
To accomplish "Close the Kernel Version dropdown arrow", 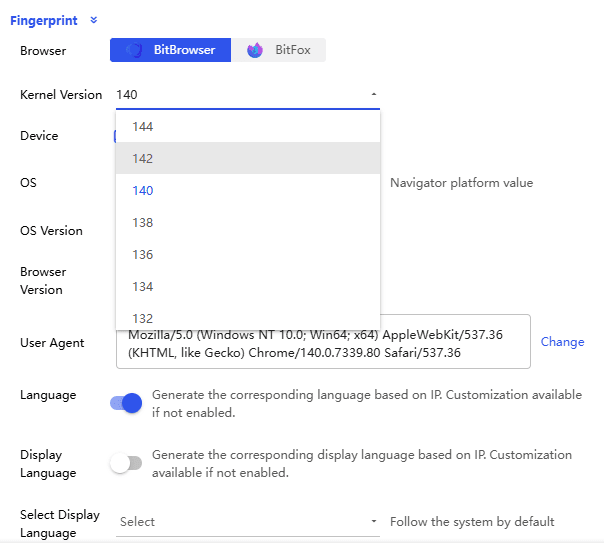I will tap(374, 94).
